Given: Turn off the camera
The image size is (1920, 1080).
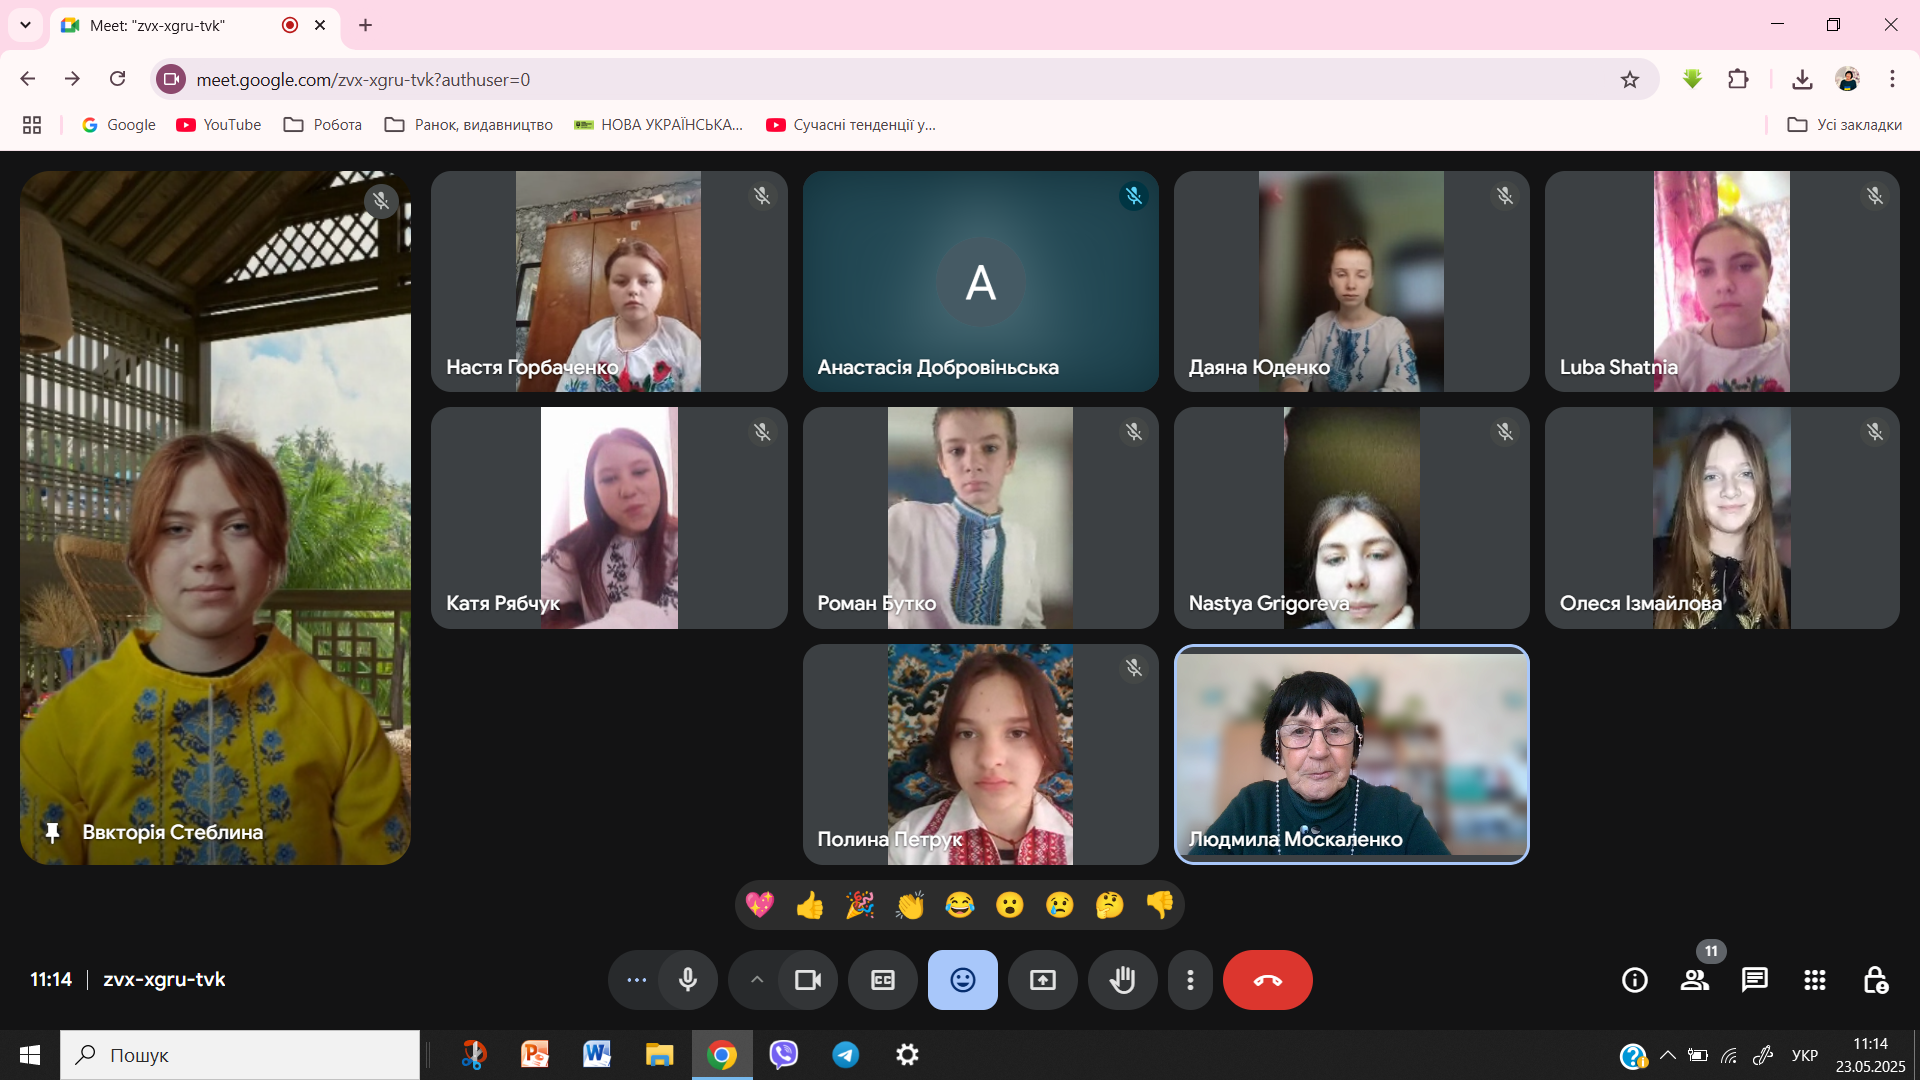Looking at the screenshot, I should coord(807,980).
